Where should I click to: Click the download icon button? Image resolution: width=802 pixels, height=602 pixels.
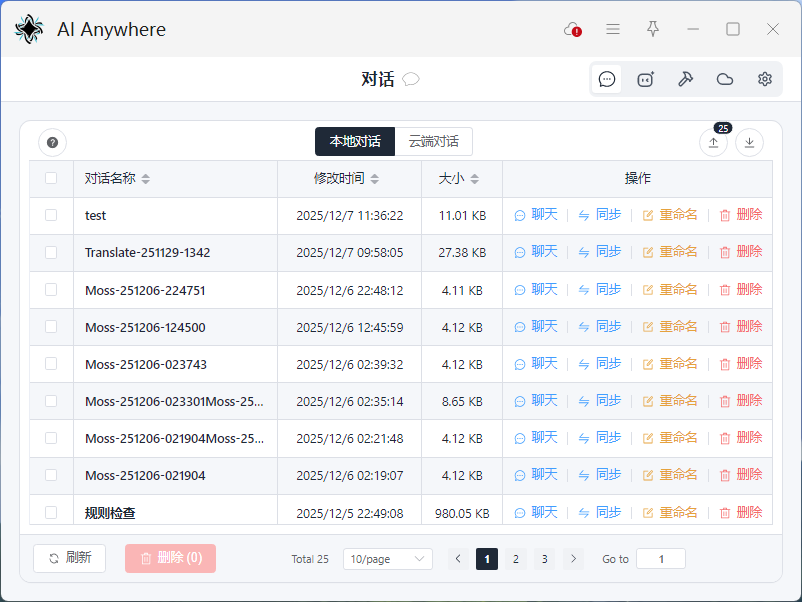coord(749,142)
